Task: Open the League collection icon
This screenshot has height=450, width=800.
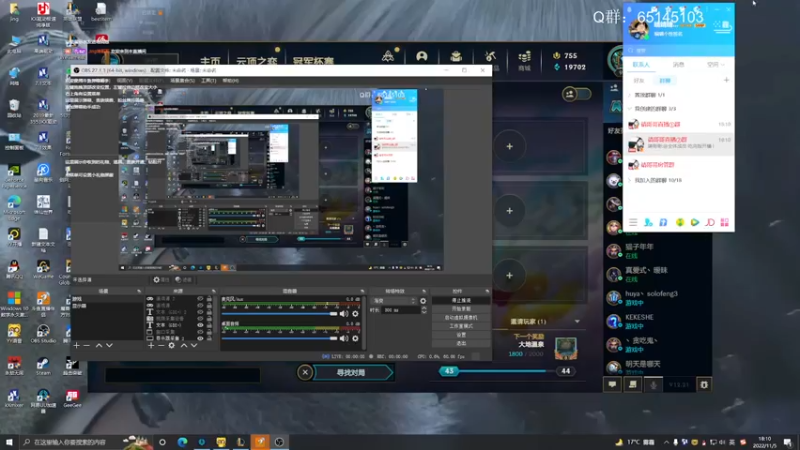Action: coord(456,56)
